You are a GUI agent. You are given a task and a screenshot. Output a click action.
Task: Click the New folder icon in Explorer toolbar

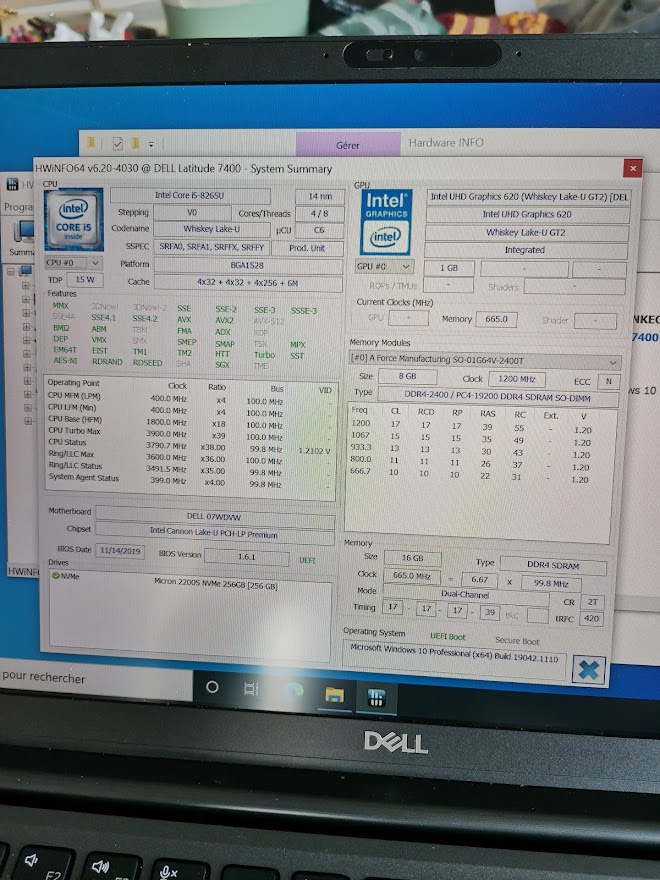[135, 143]
